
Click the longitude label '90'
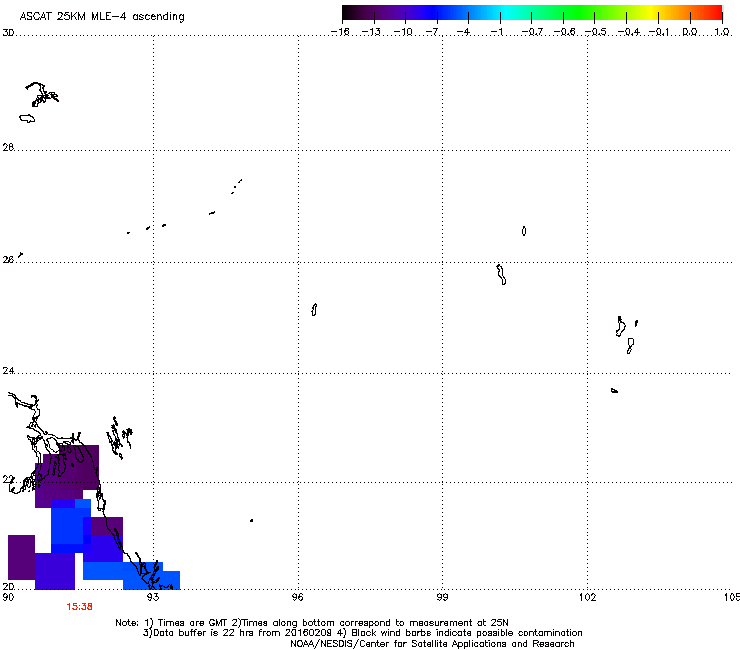tap(8, 598)
